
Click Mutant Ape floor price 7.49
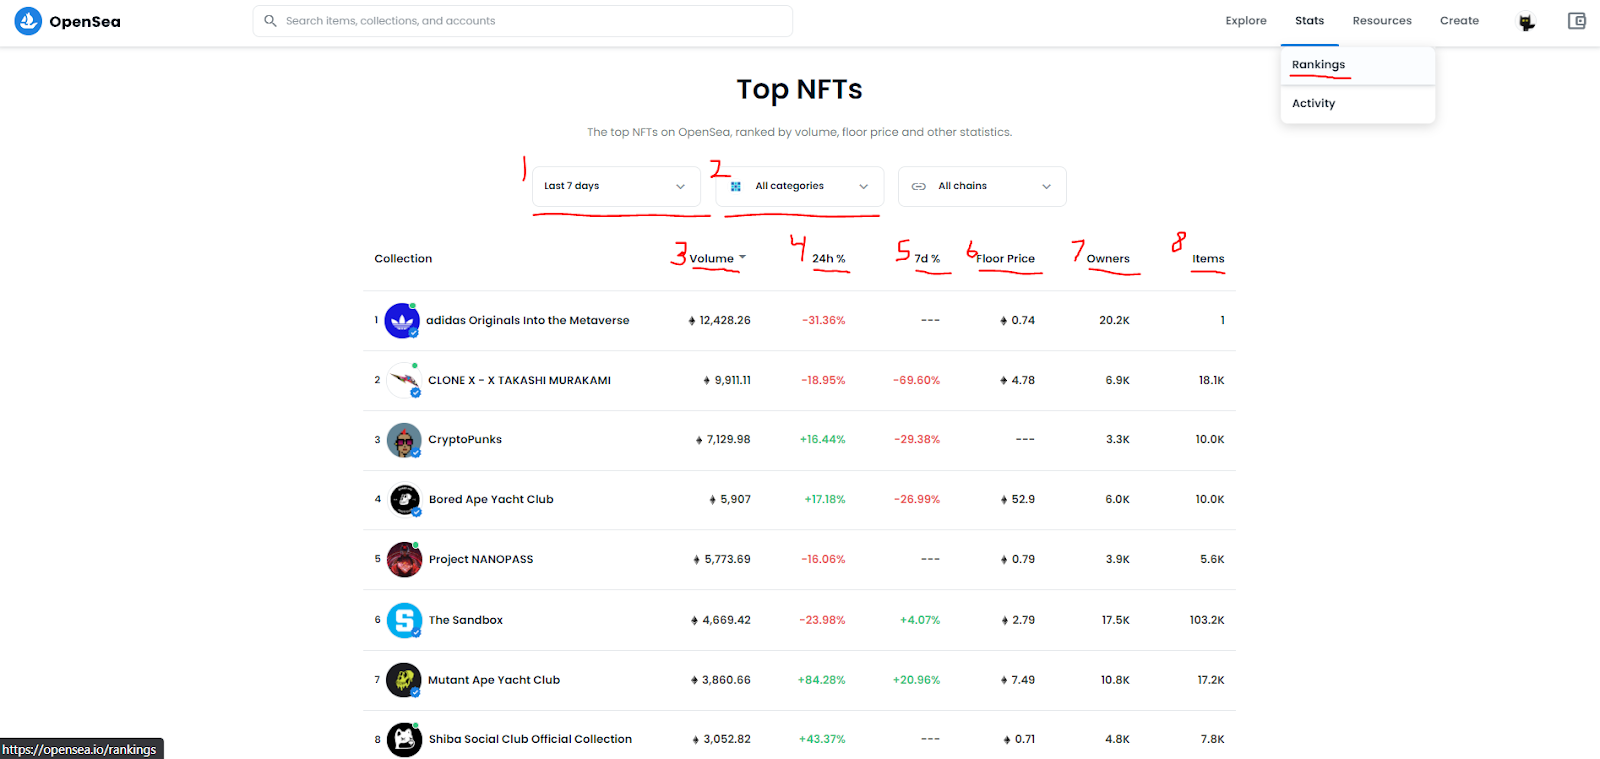click(1023, 680)
